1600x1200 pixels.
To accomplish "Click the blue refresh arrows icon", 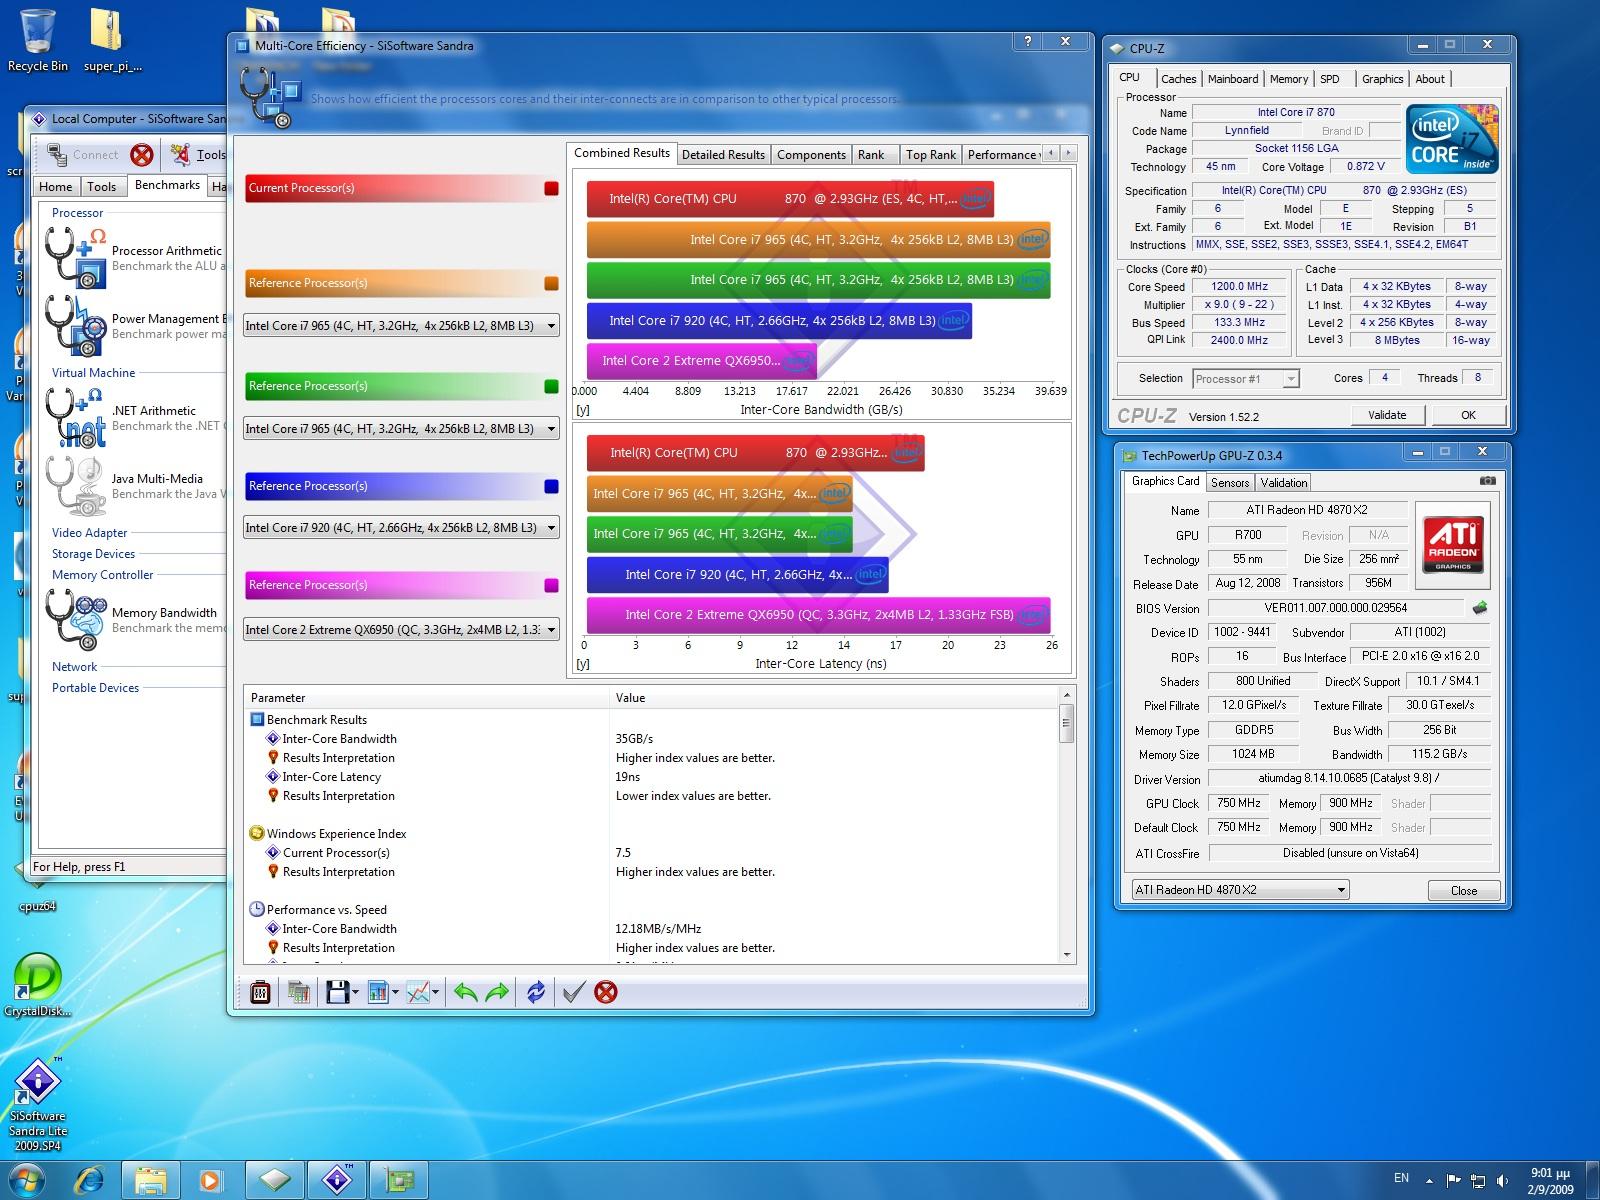I will [x=536, y=992].
